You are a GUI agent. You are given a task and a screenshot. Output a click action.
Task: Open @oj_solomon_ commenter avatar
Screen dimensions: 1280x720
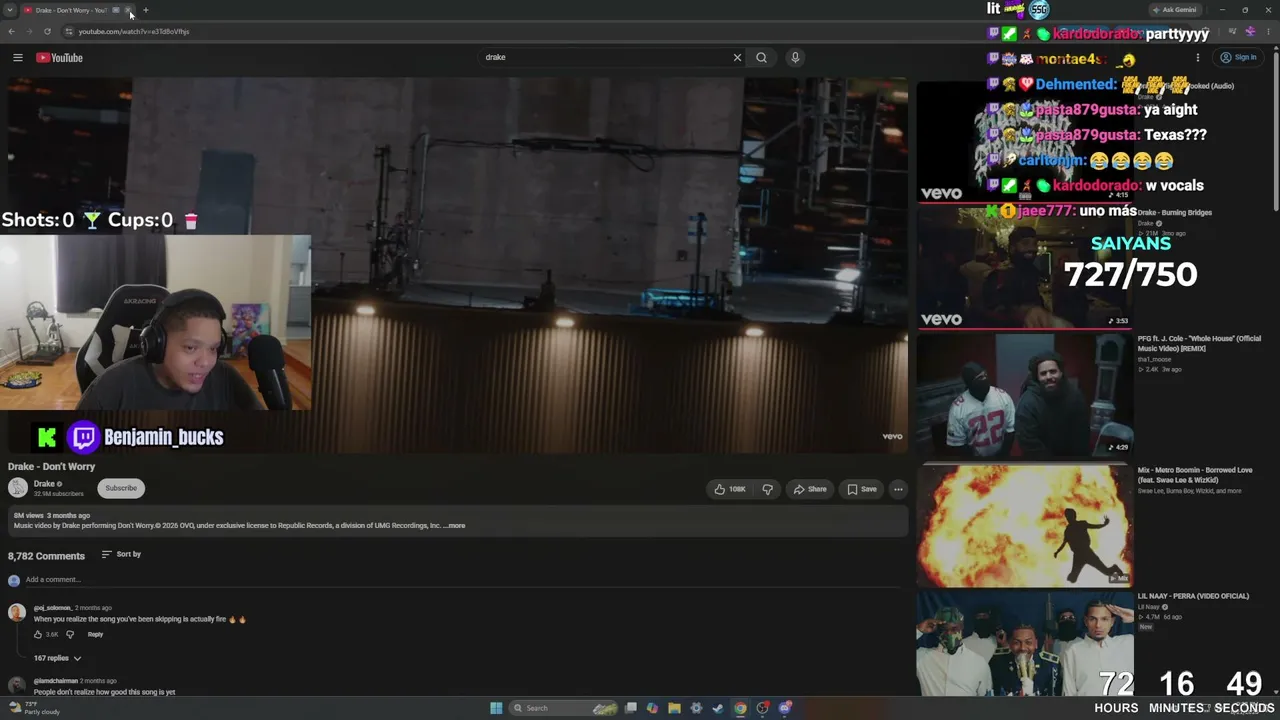point(17,612)
